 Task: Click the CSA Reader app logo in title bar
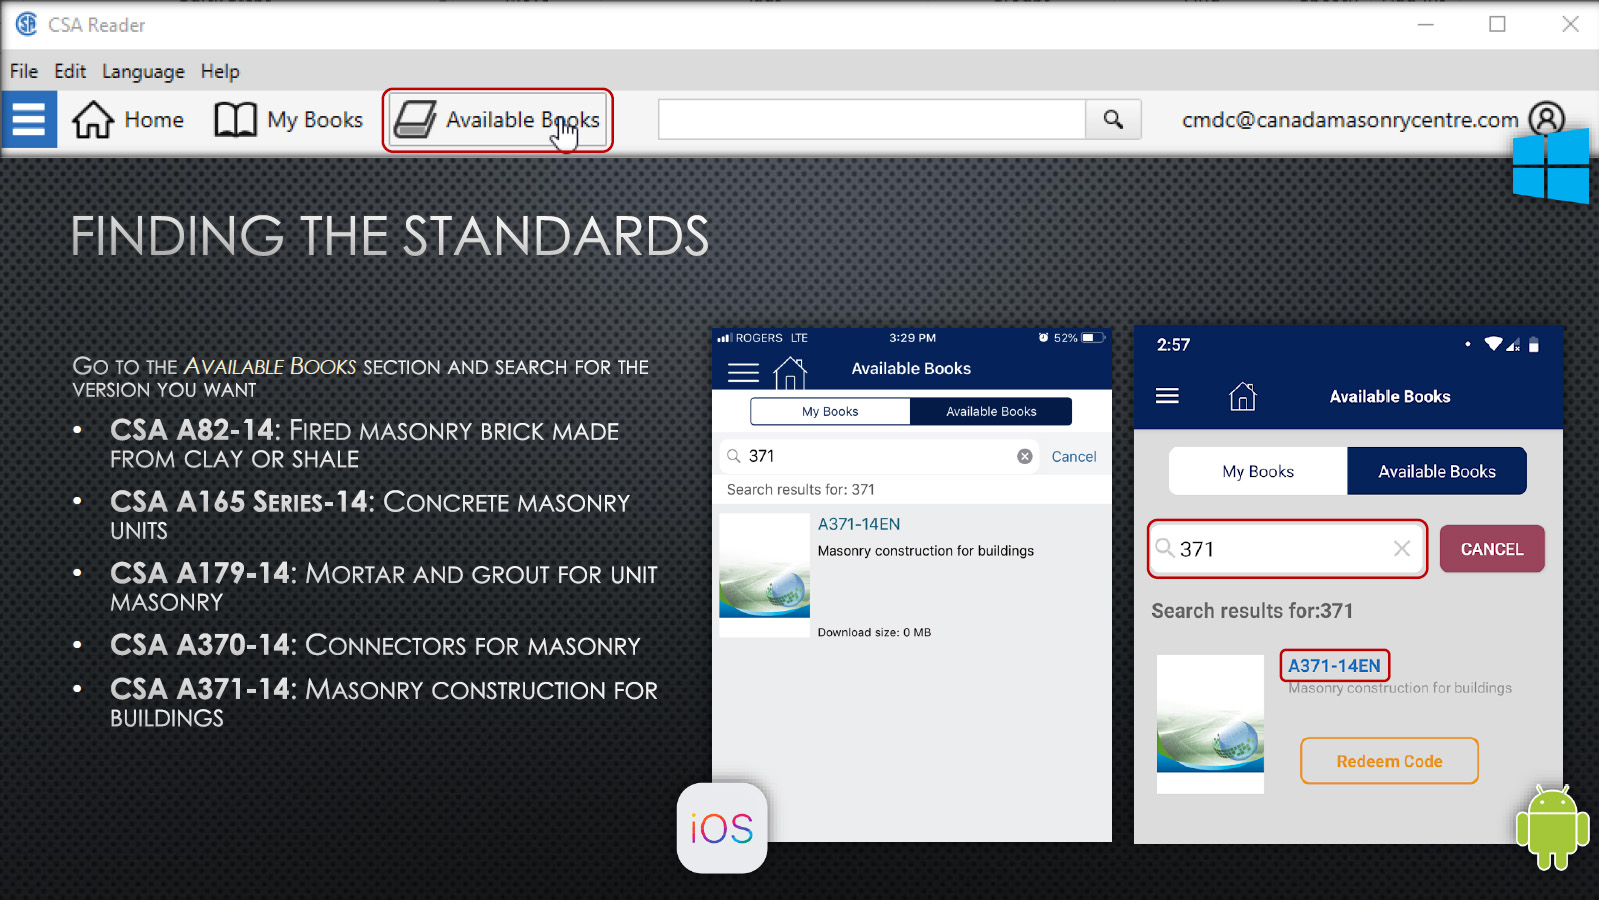(26, 24)
